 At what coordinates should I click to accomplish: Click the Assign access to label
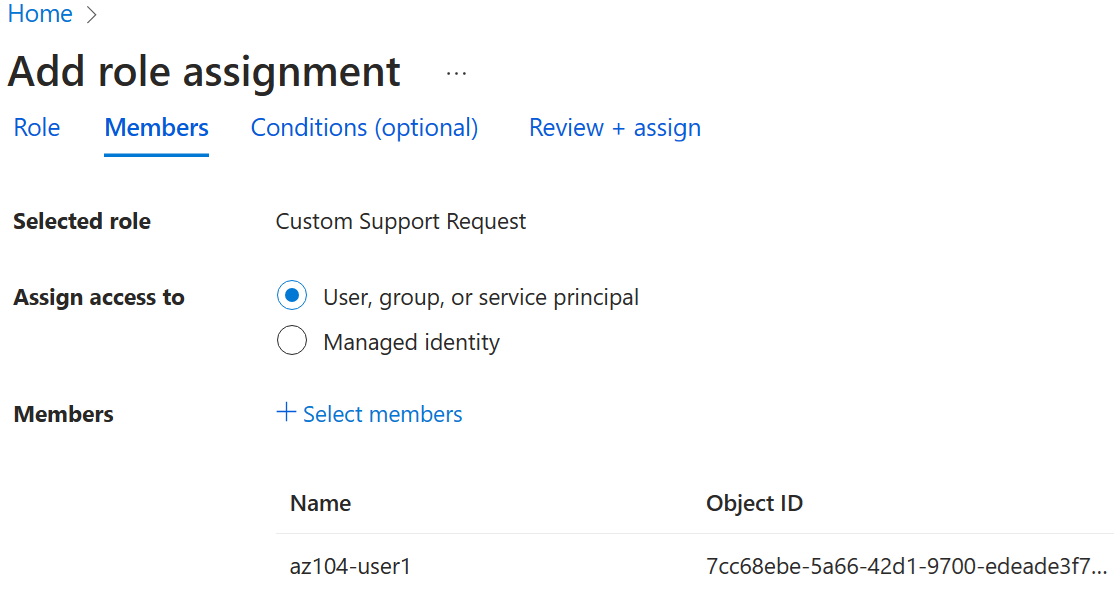click(99, 297)
